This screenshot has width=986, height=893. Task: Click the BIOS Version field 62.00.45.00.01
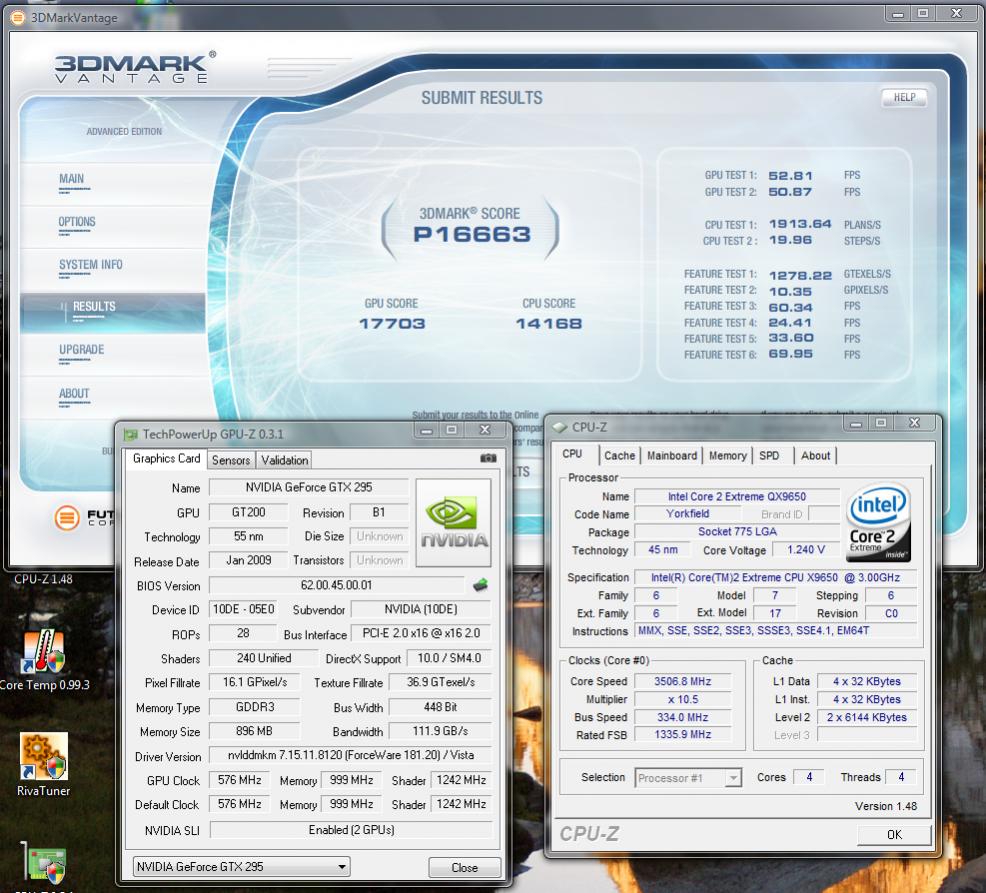point(336,585)
